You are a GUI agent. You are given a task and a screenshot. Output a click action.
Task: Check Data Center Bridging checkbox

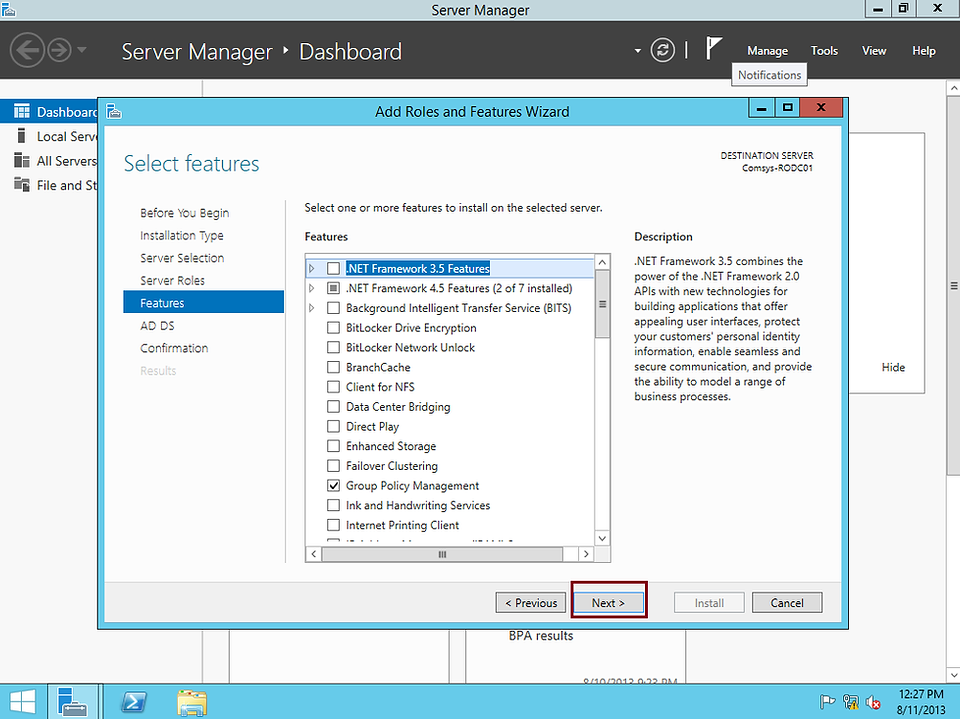click(x=333, y=406)
